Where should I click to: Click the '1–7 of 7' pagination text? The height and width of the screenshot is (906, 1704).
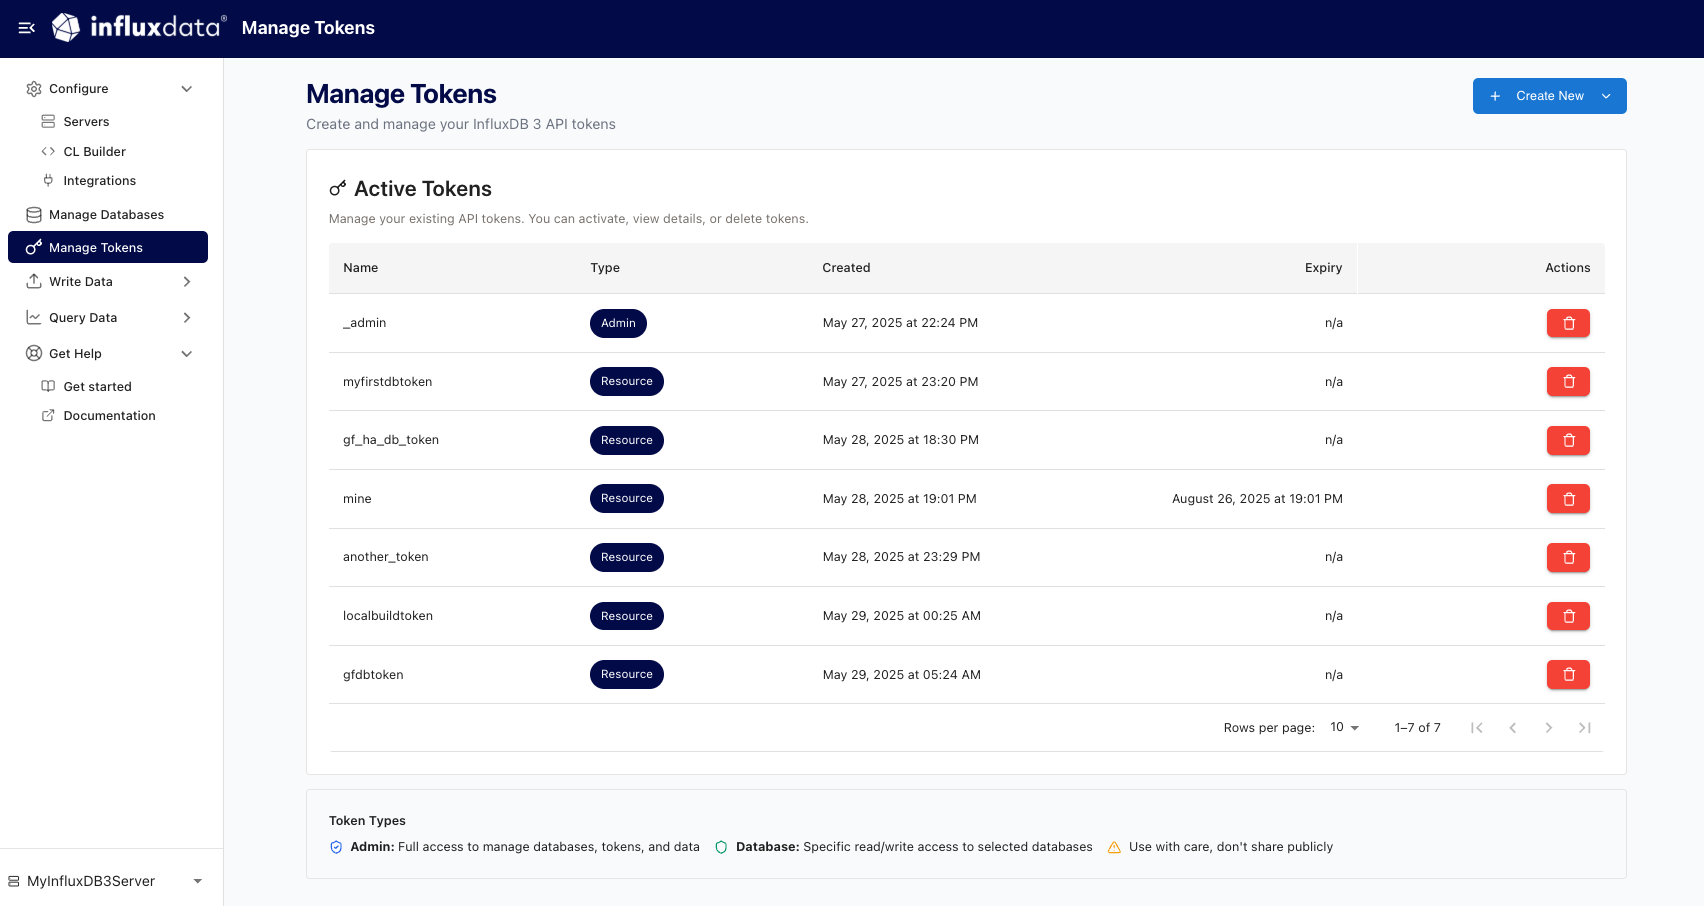point(1417,728)
